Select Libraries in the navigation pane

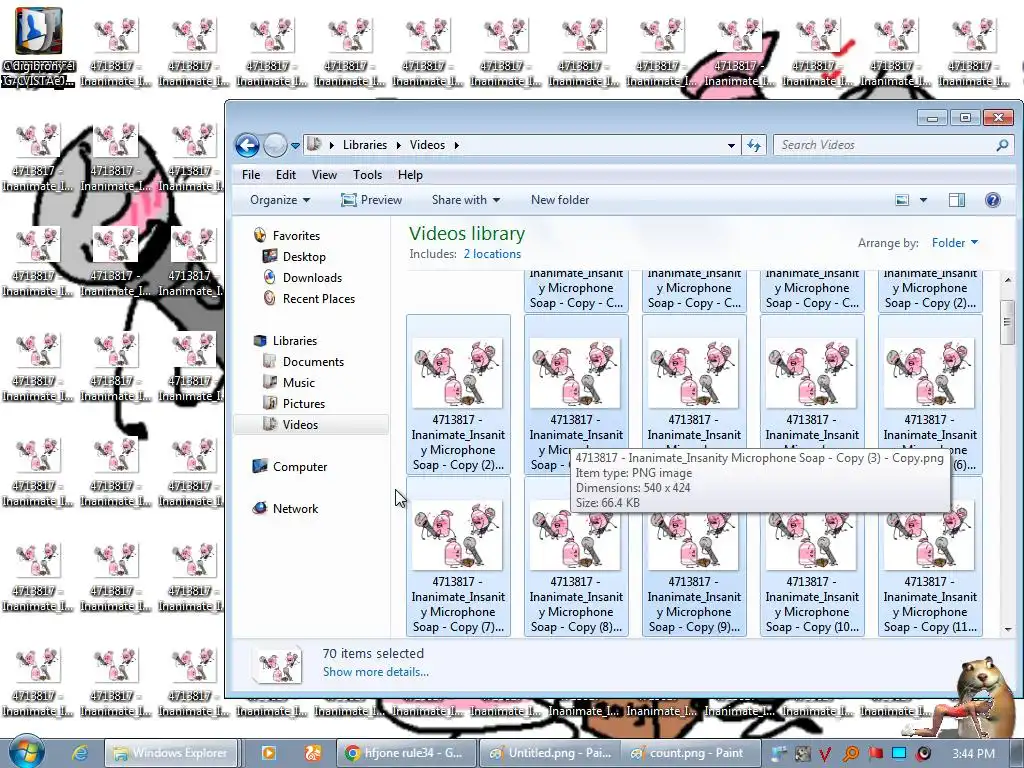(295, 341)
